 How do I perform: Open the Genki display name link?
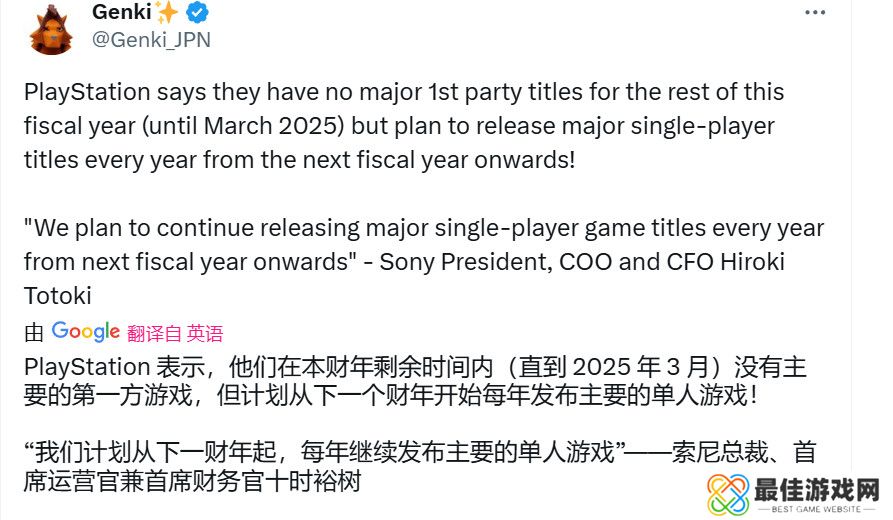coord(120,13)
